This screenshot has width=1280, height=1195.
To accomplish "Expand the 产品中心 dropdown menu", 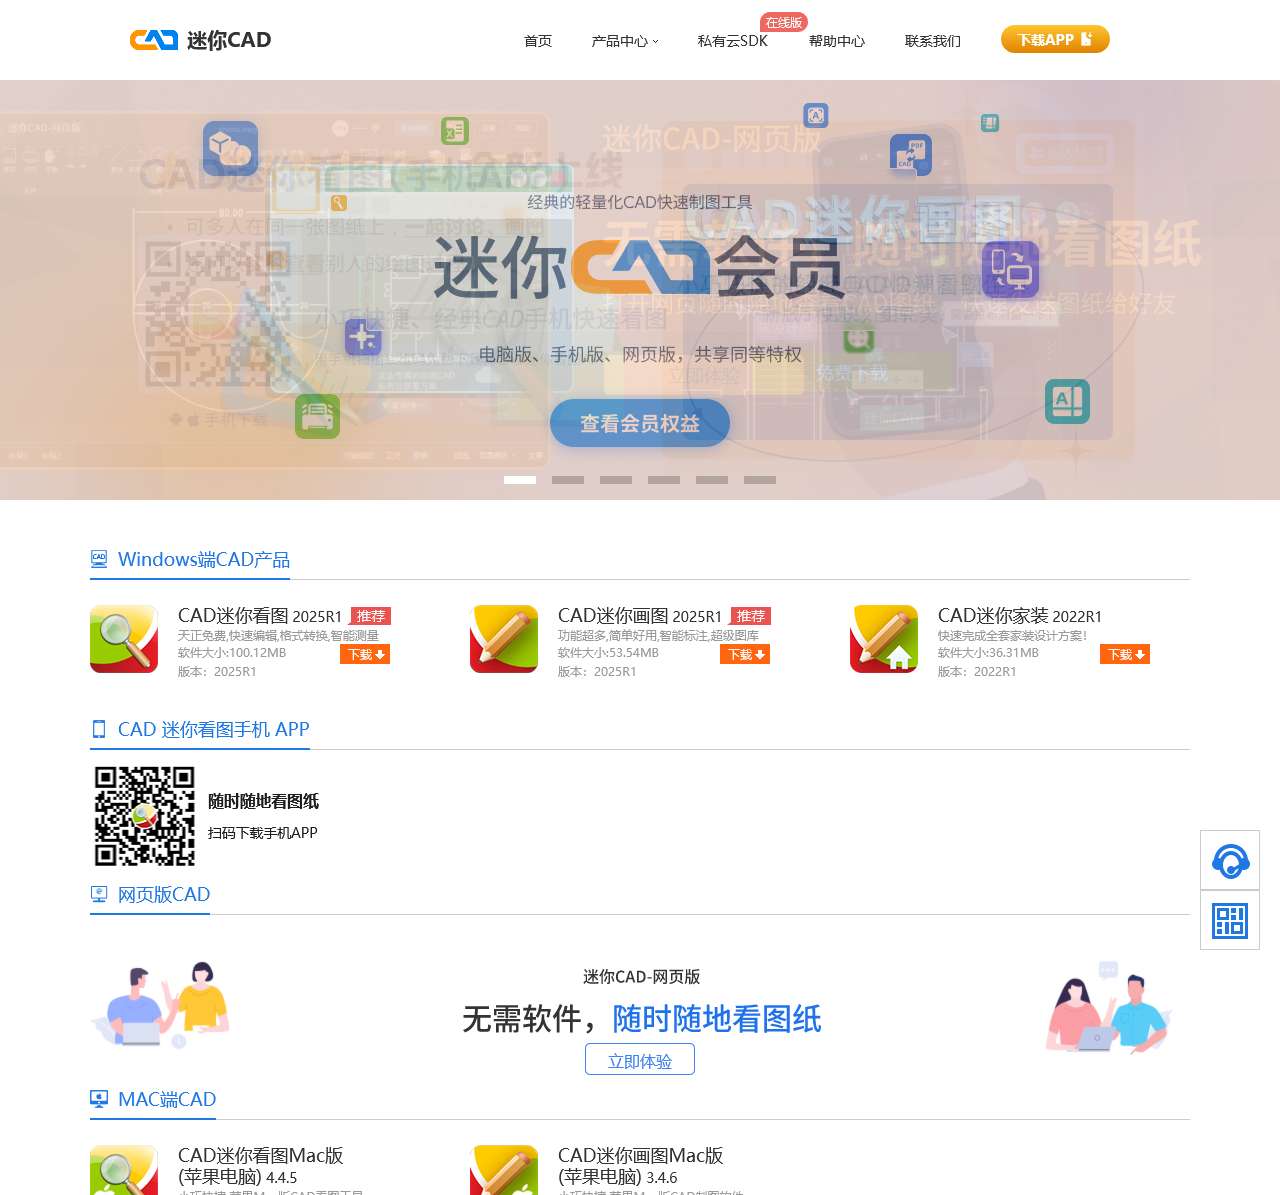I will pyautogui.click(x=625, y=41).
